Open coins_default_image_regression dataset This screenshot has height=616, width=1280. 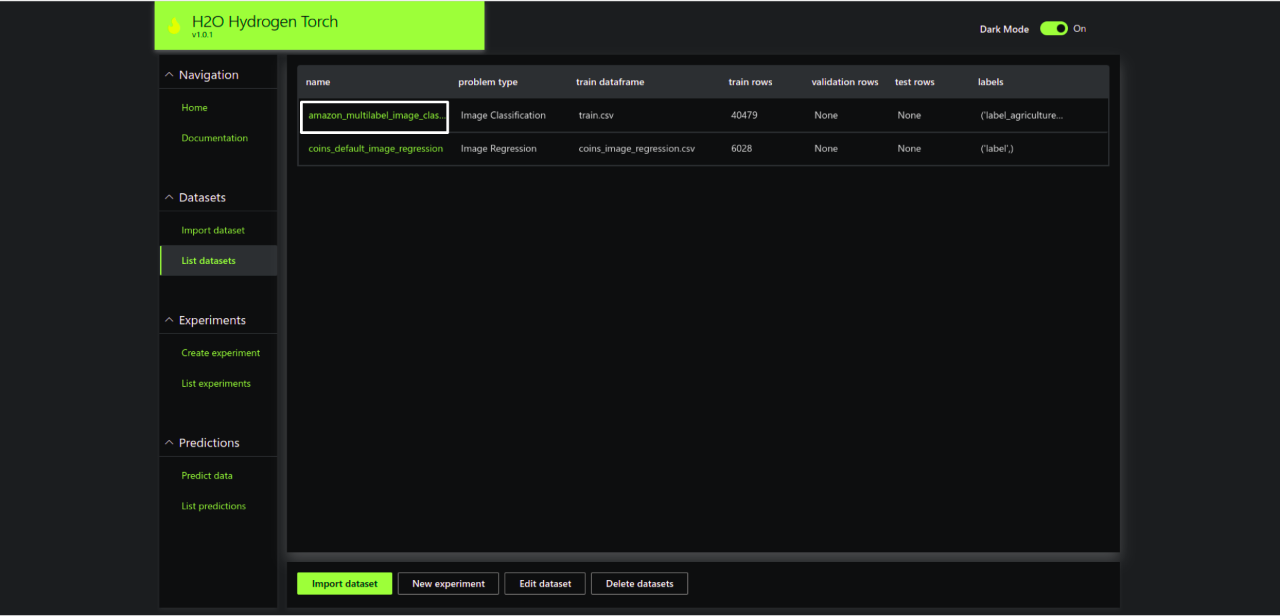[375, 149]
